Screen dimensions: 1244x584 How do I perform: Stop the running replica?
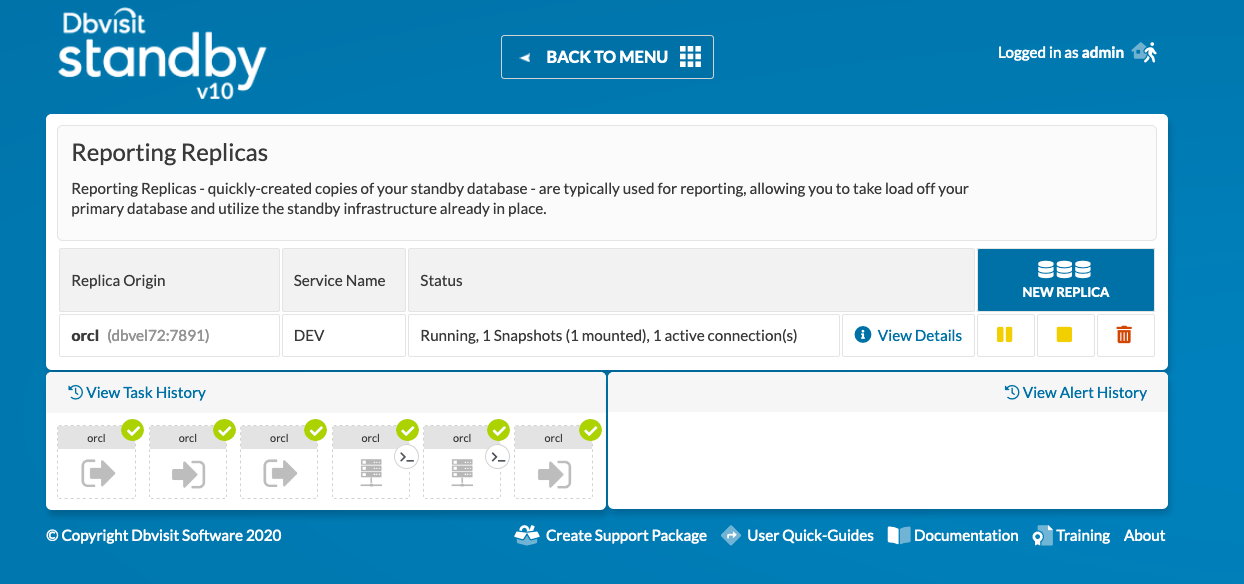[x=1065, y=335]
